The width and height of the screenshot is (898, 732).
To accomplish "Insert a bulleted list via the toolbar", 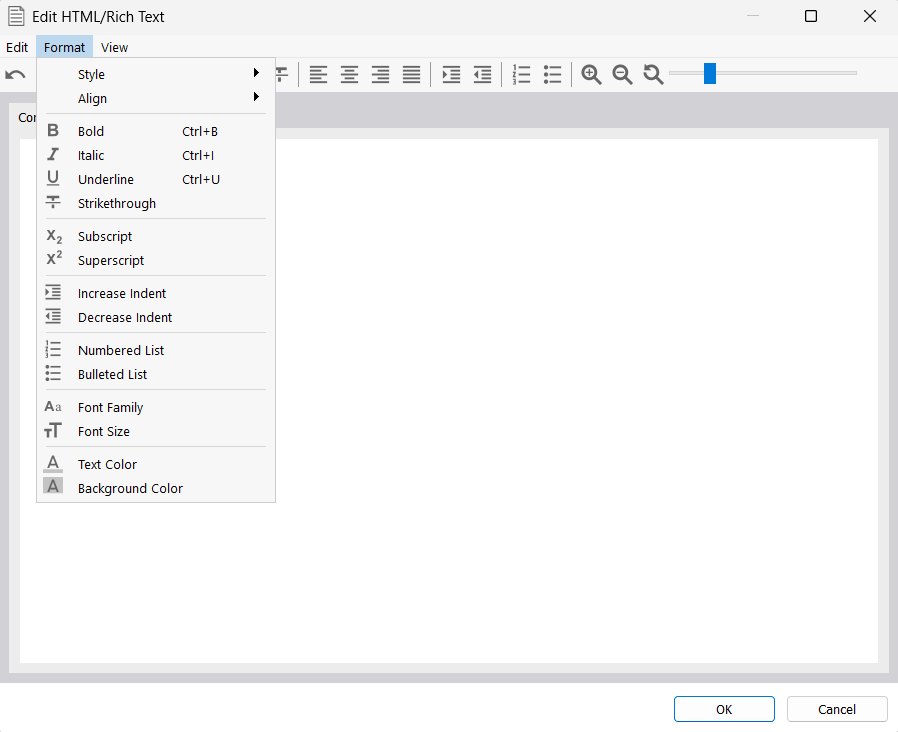I will tap(552, 74).
